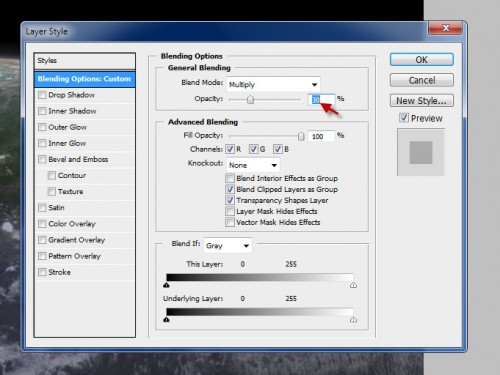Screen dimensions: 500x375
Task: Click the This Layer gradient bar
Action: click(x=260, y=277)
